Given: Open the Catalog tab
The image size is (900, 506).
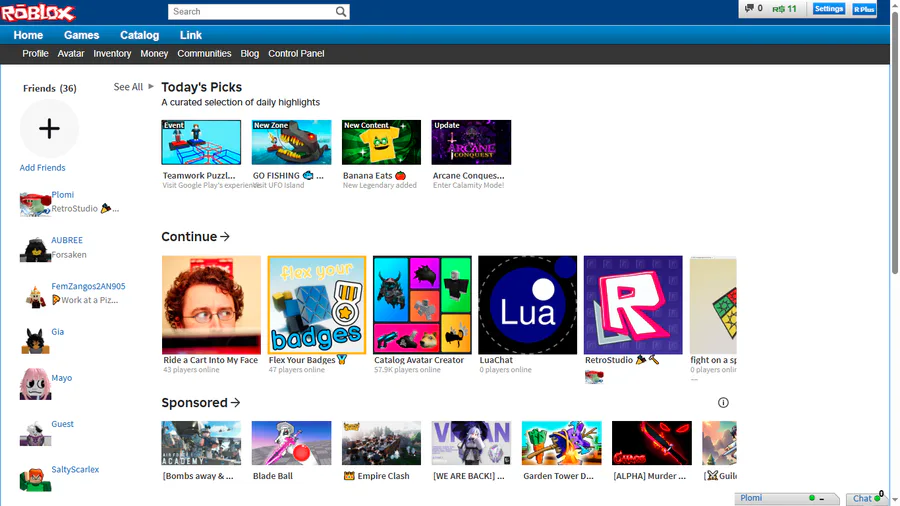Looking at the screenshot, I should [x=139, y=35].
